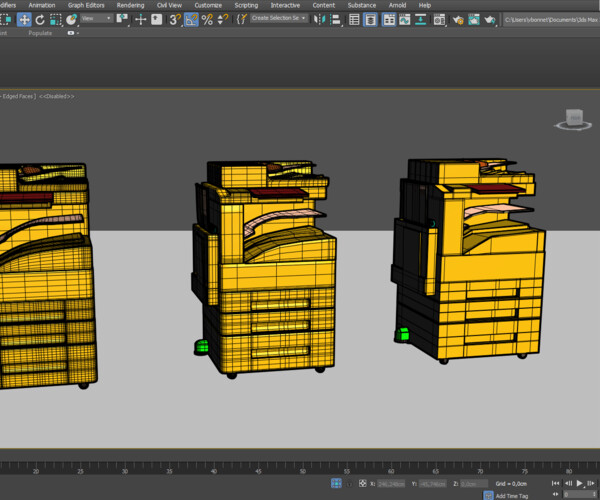
Task: Open the Interactive menu
Action: (x=285, y=5)
